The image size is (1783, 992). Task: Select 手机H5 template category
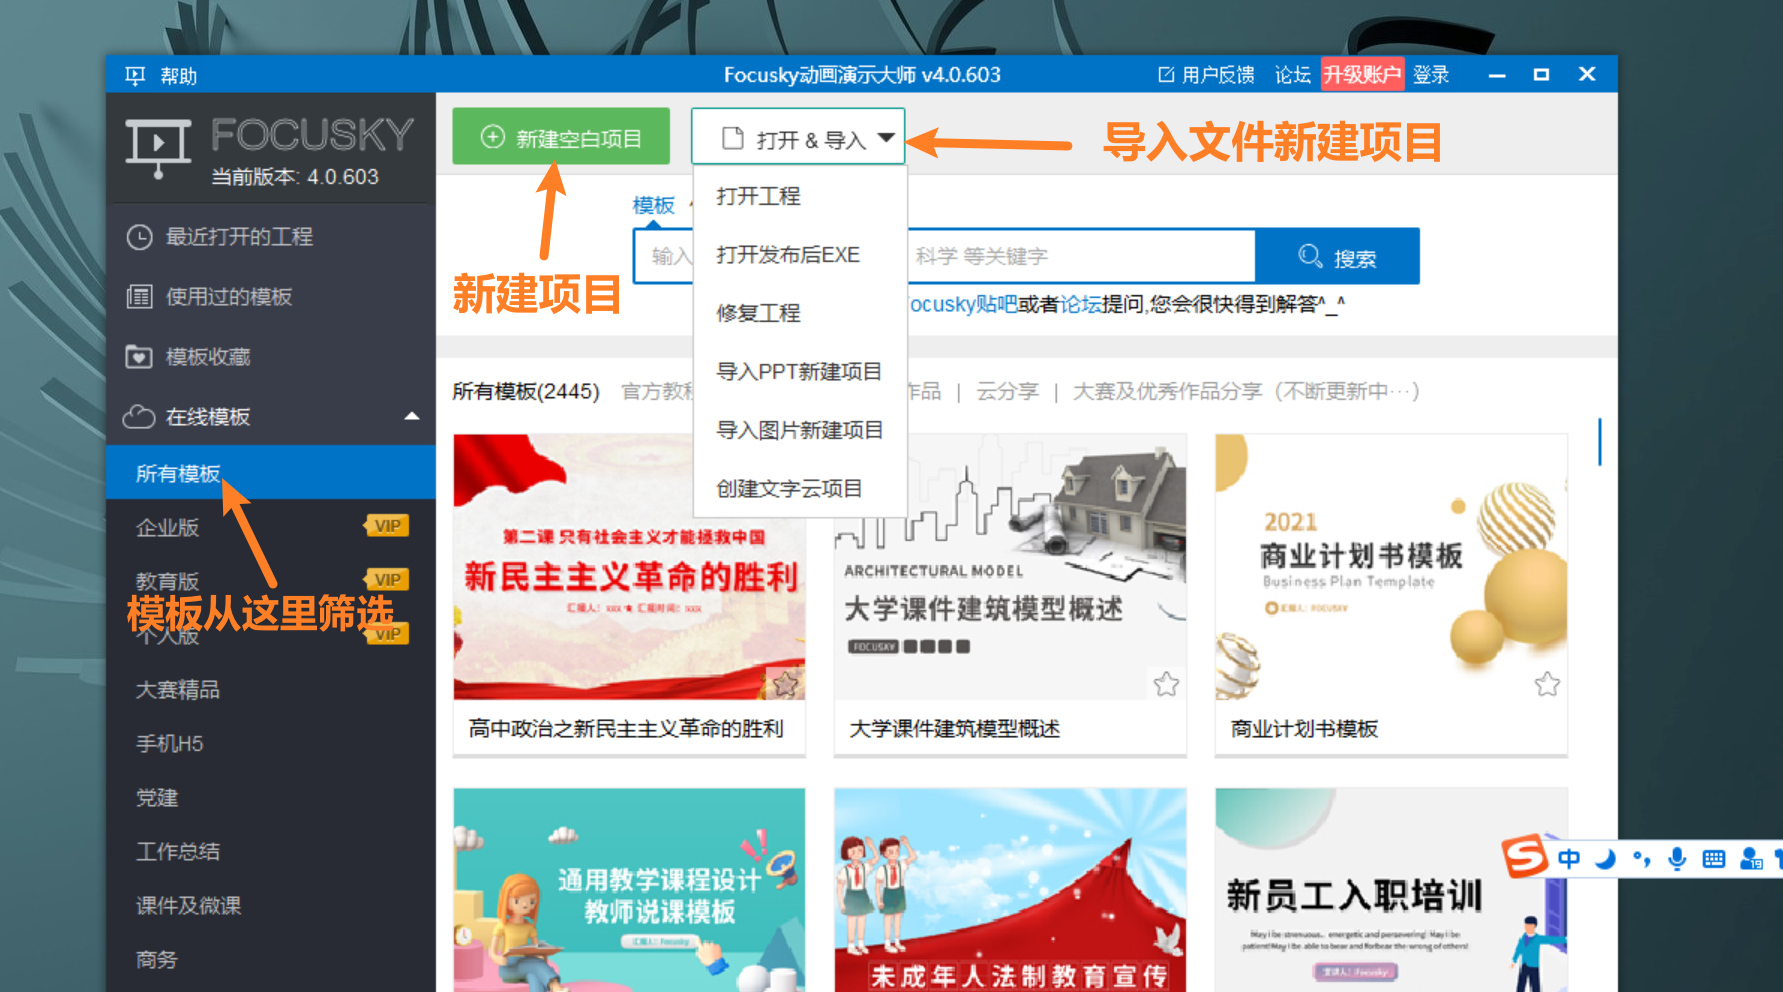[x=170, y=743]
